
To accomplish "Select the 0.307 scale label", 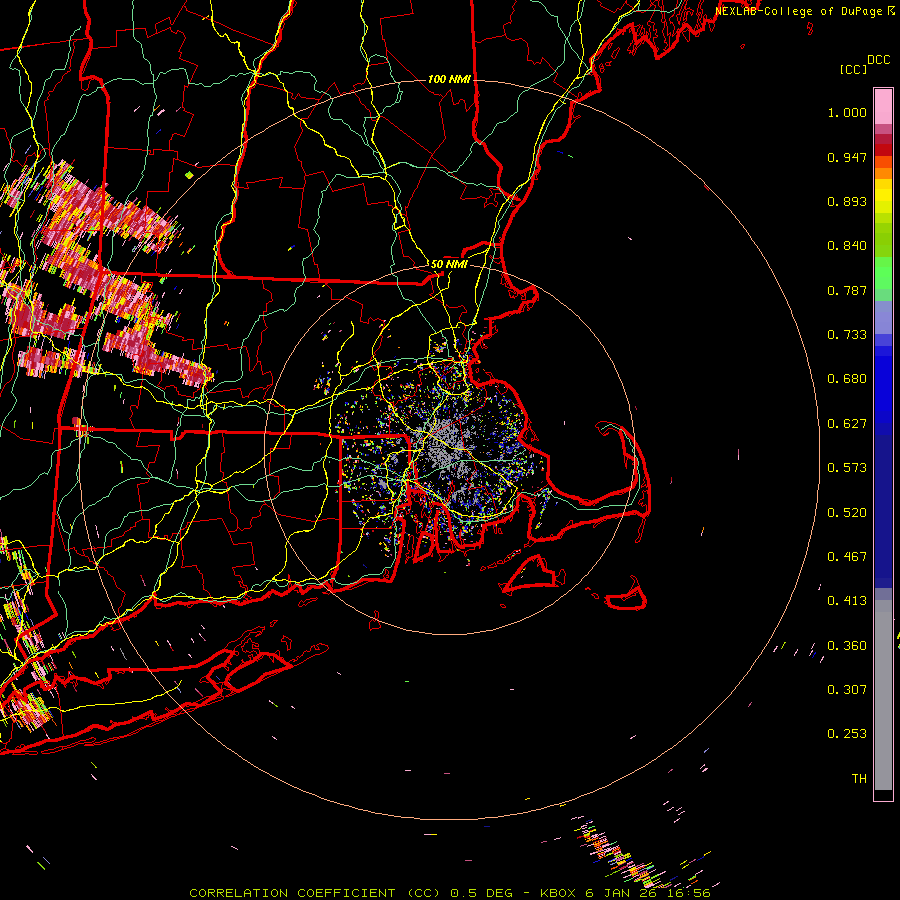I will coord(847,690).
